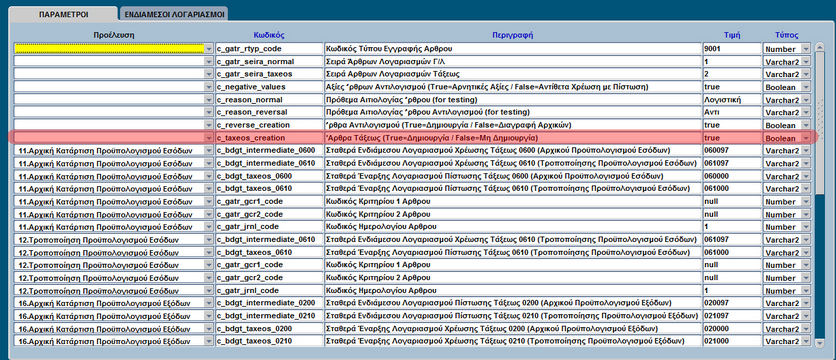Click the value field containing 020097
This screenshot has height=360, width=836.
click(732, 303)
